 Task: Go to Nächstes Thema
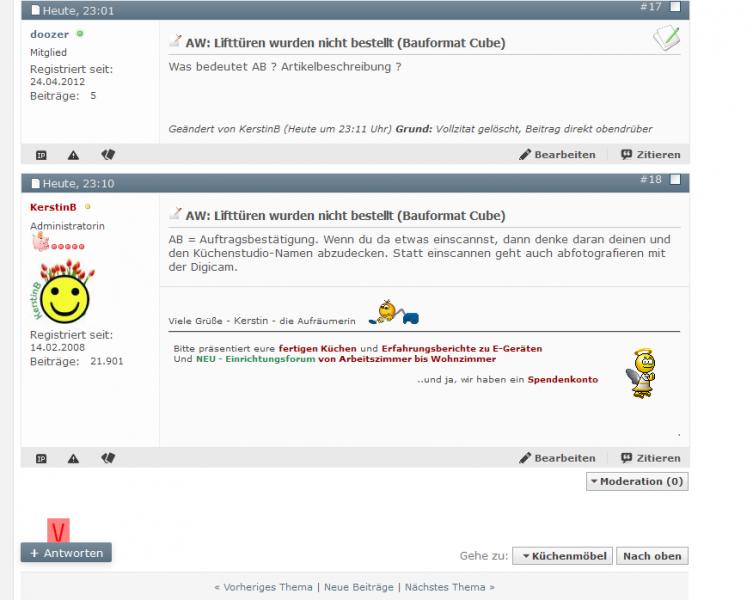[x=449, y=588]
